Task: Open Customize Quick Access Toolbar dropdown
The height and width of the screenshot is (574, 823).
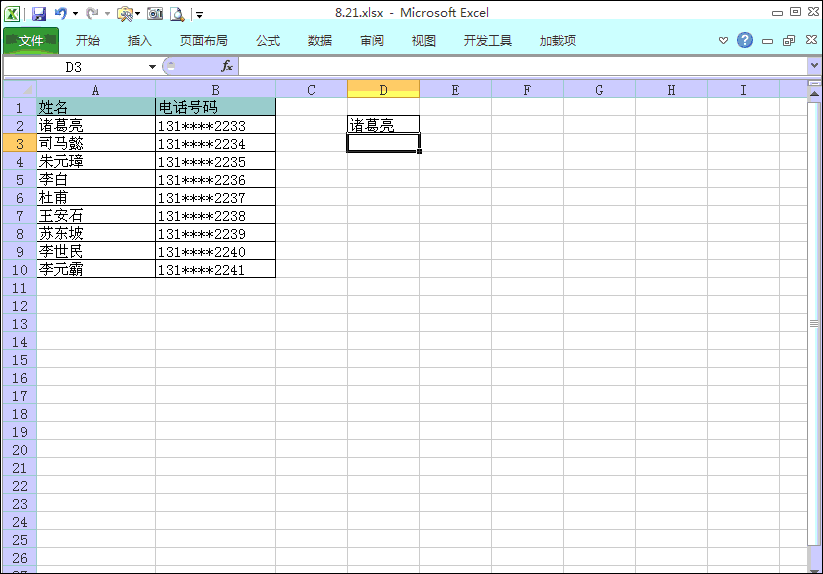Action: [x=199, y=15]
